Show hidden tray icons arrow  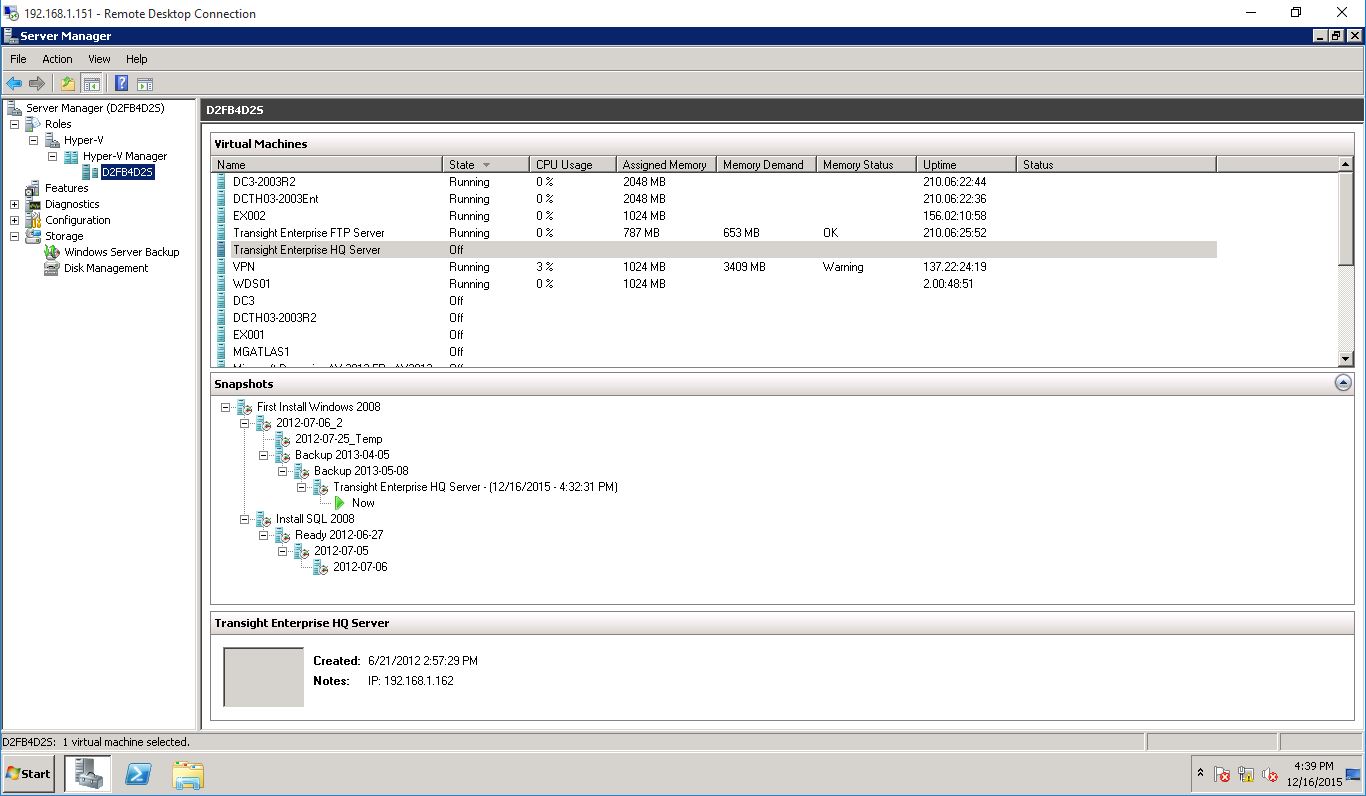point(1200,773)
